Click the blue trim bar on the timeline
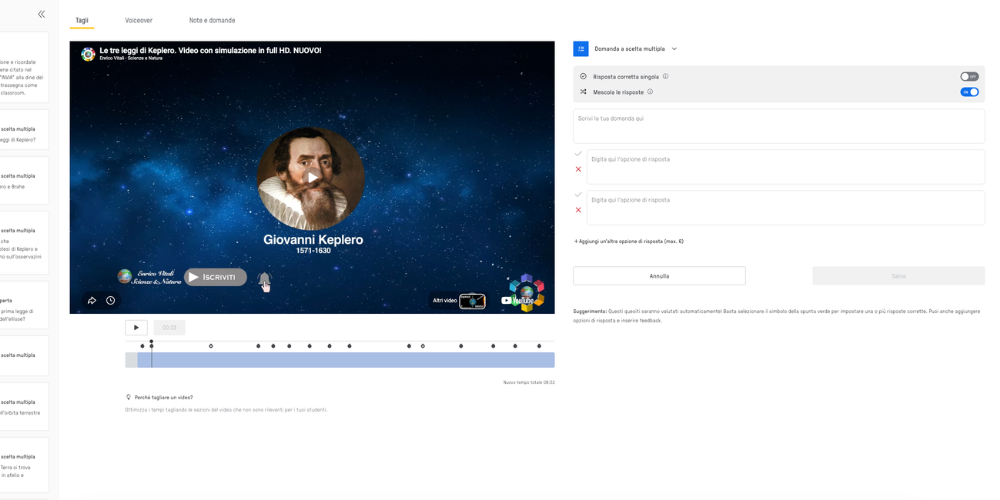The height and width of the screenshot is (500, 1000). (346, 360)
